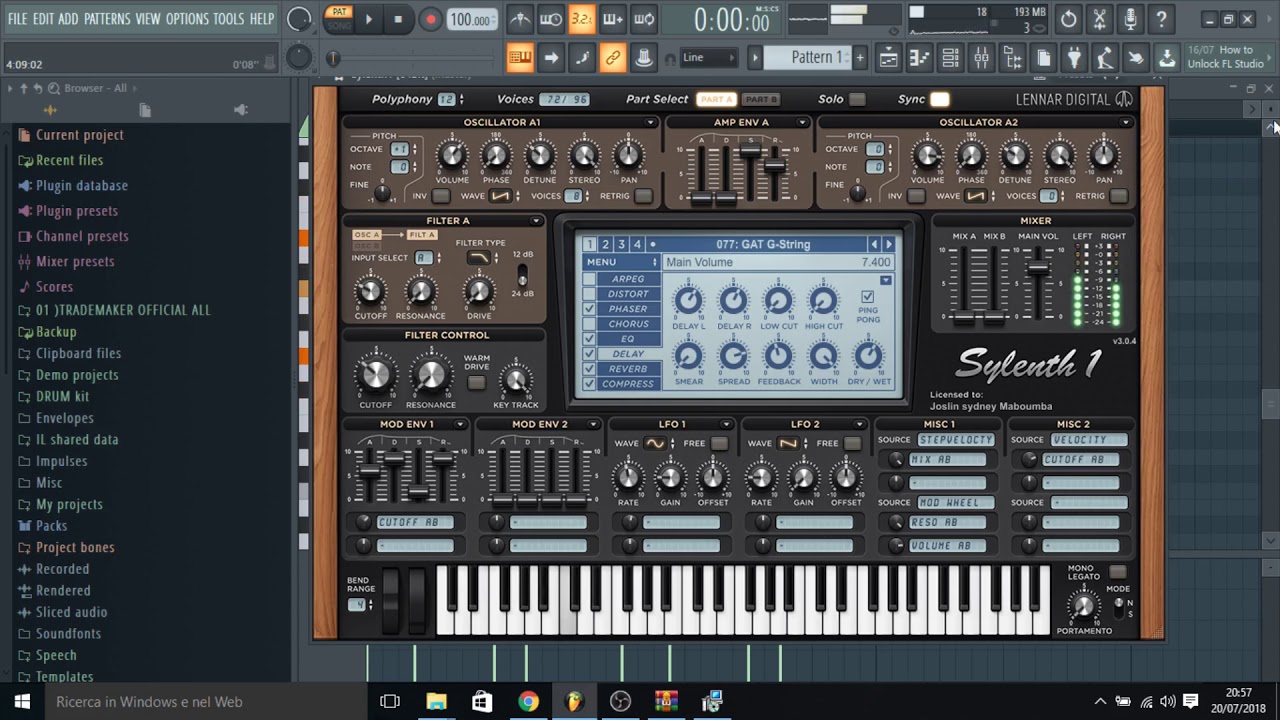This screenshot has width=1280, height=720.
Task: Open the Amp Env A dropdown arrow
Action: pos(803,123)
